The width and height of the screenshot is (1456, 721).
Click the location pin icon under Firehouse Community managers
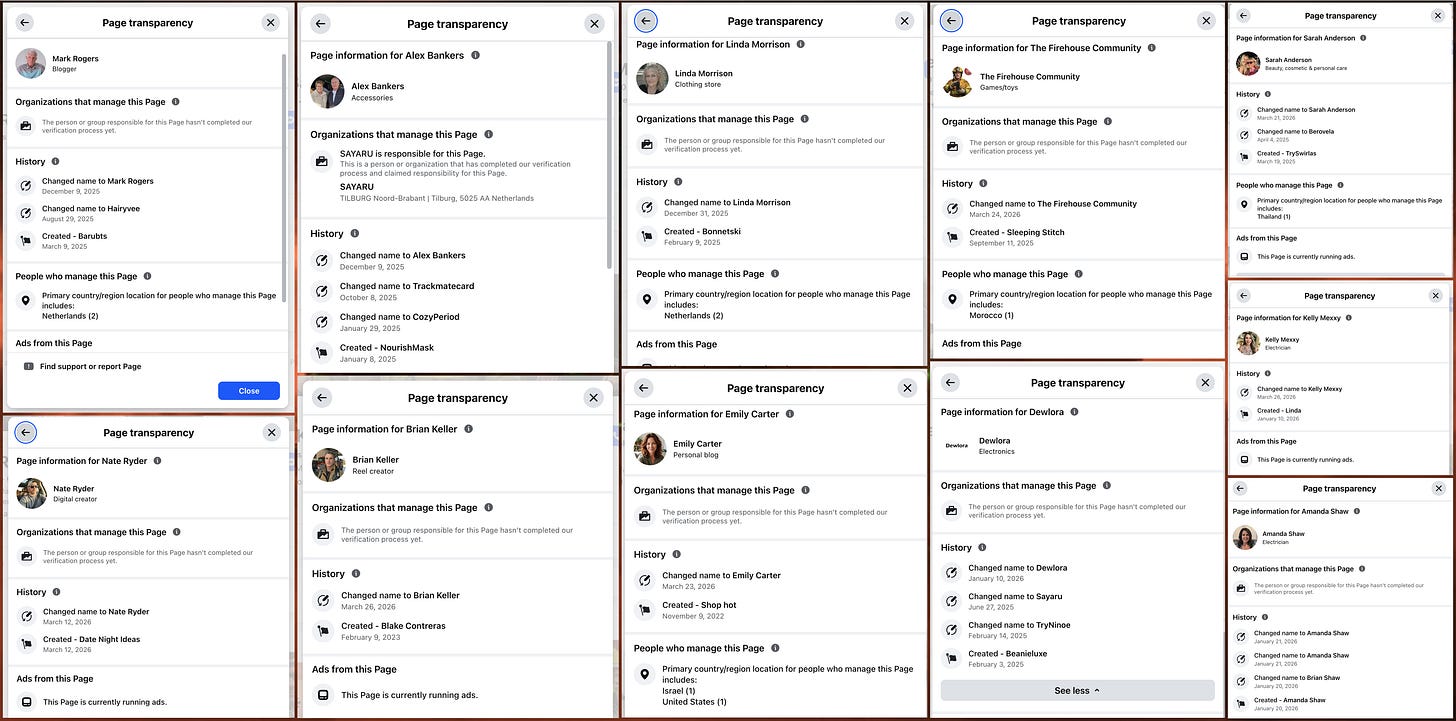pyautogui.click(x=952, y=299)
